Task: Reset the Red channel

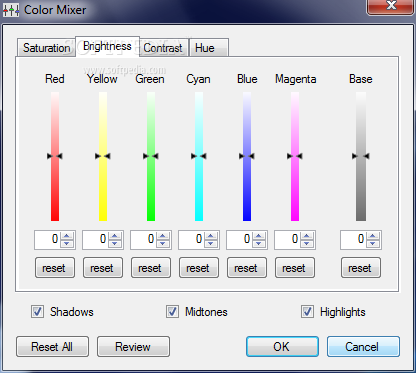Action: point(55,268)
